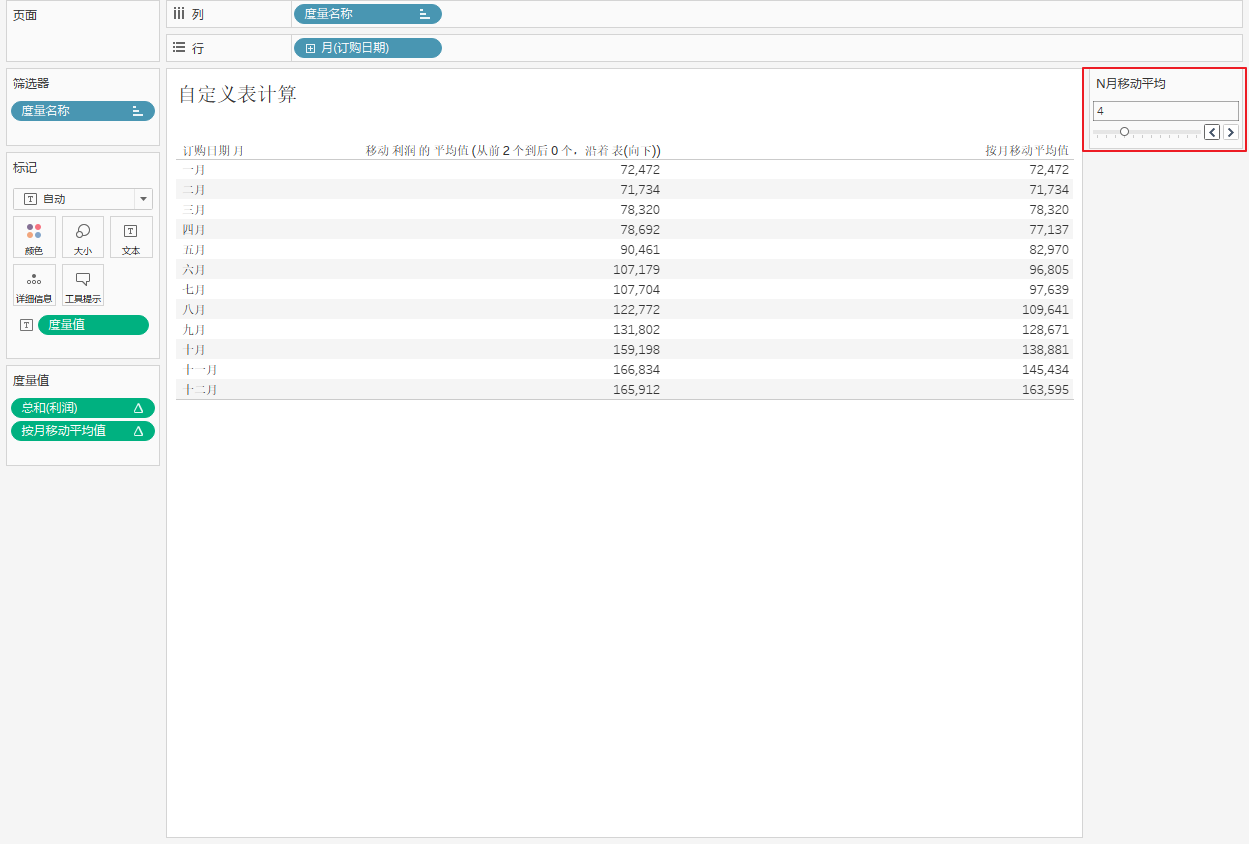Click the value 159,198 in 十月 row
The height and width of the screenshot is (844, 1249).
click(636, 350)
